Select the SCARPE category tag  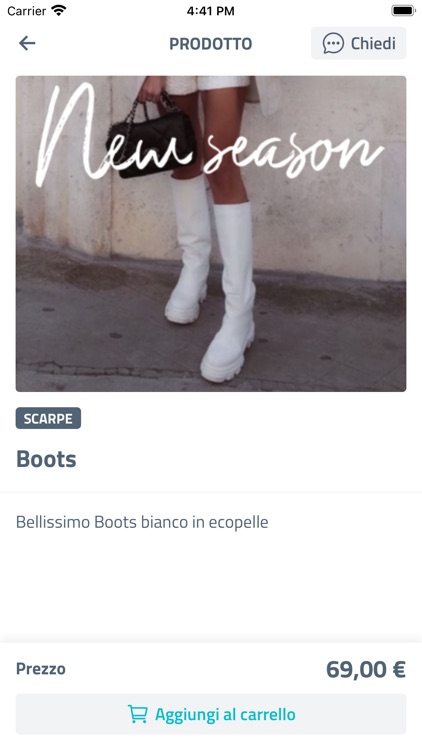tap(48, 419)
